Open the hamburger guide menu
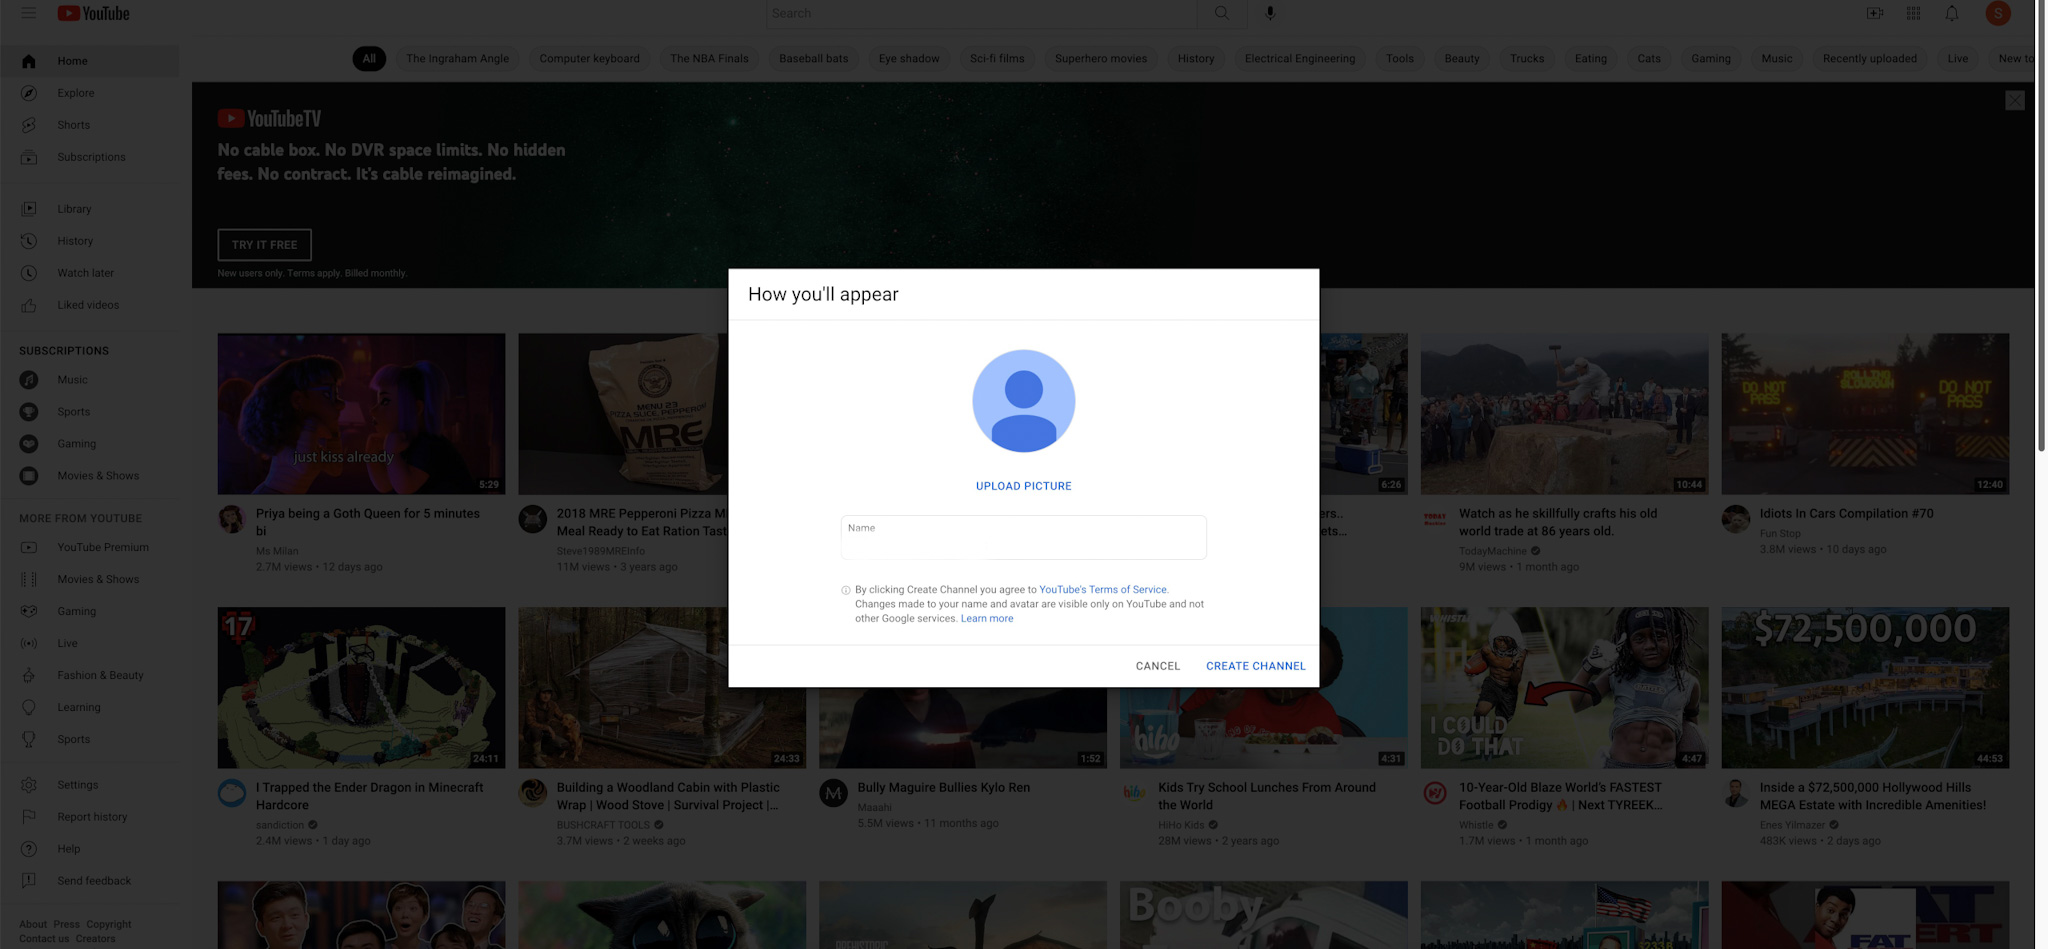Viewport: 2048px width, 949px height. 28,13
